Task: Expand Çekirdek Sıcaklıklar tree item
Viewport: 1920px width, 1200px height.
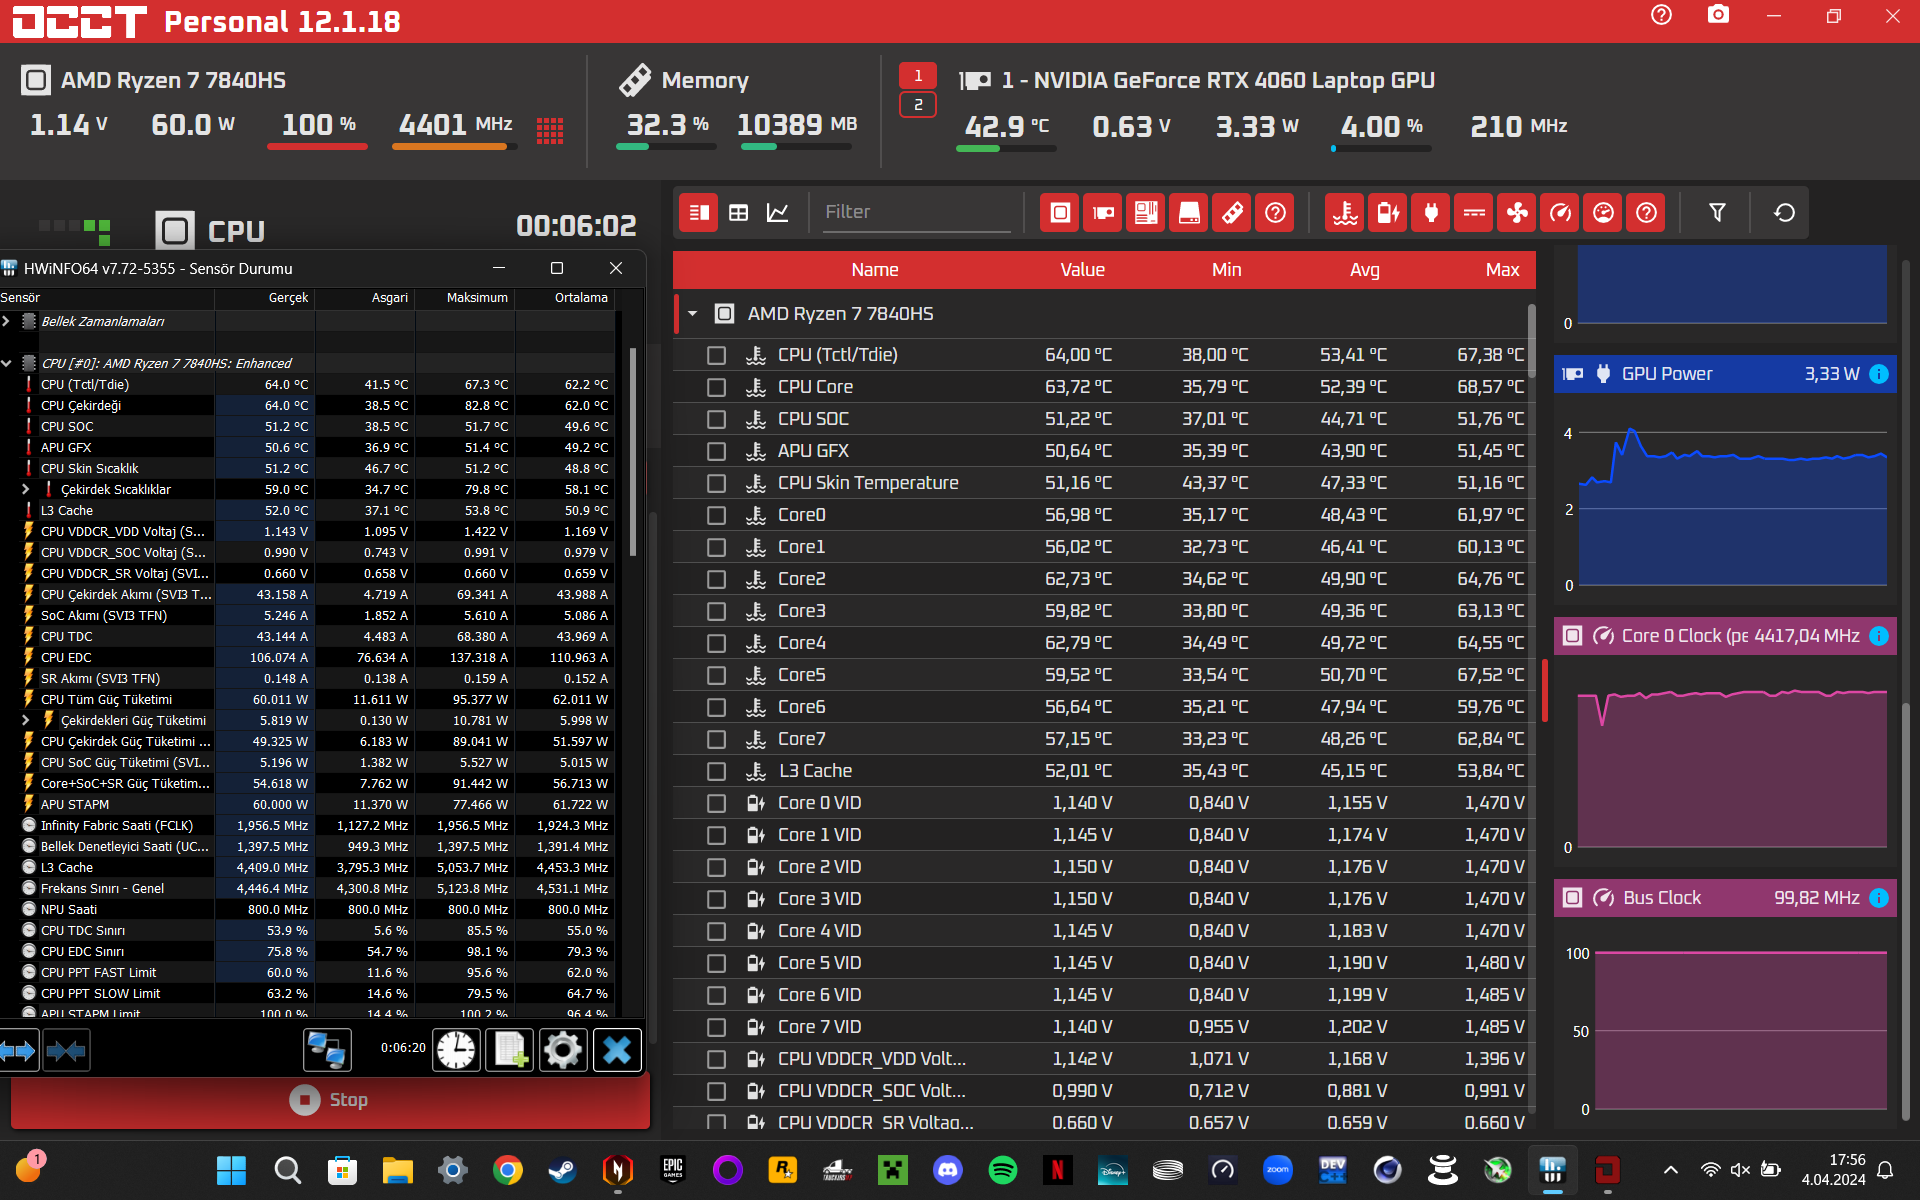Action: click(26, 489)
